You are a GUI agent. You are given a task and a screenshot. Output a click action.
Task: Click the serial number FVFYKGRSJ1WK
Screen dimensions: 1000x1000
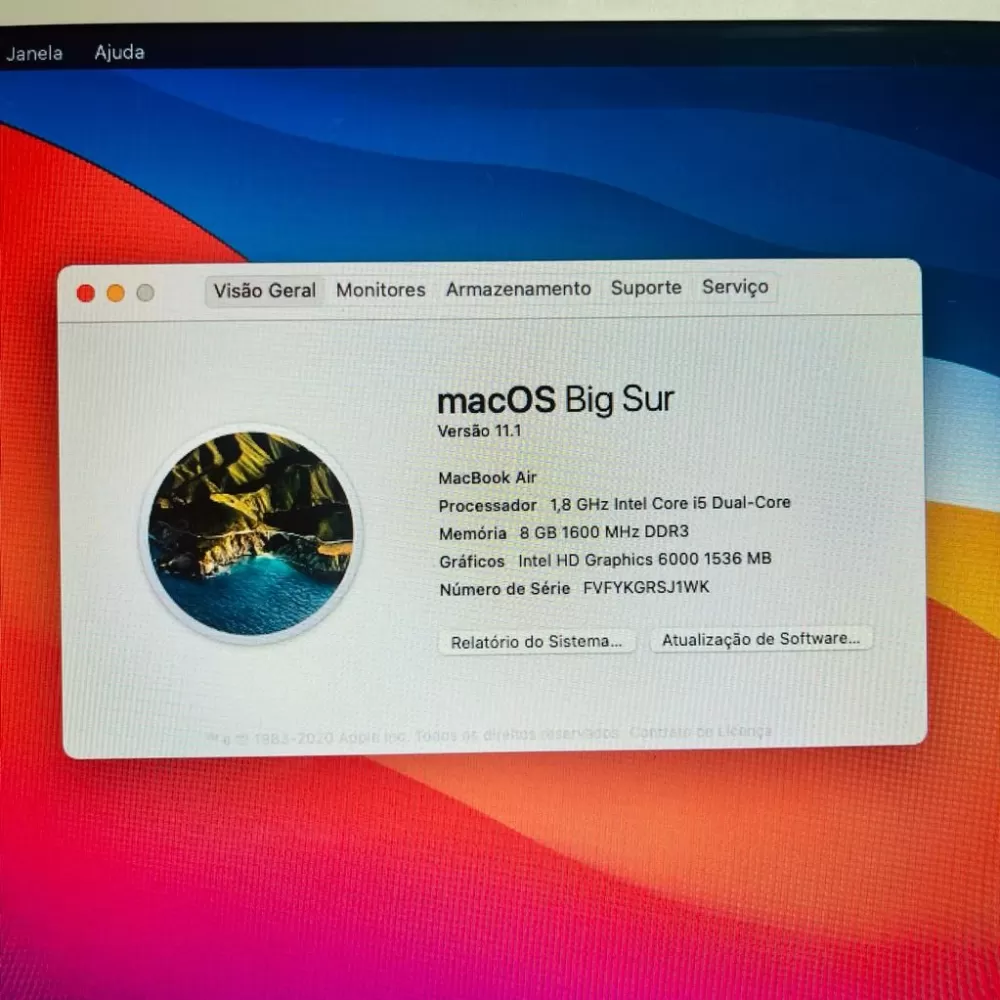click(646, 587)
